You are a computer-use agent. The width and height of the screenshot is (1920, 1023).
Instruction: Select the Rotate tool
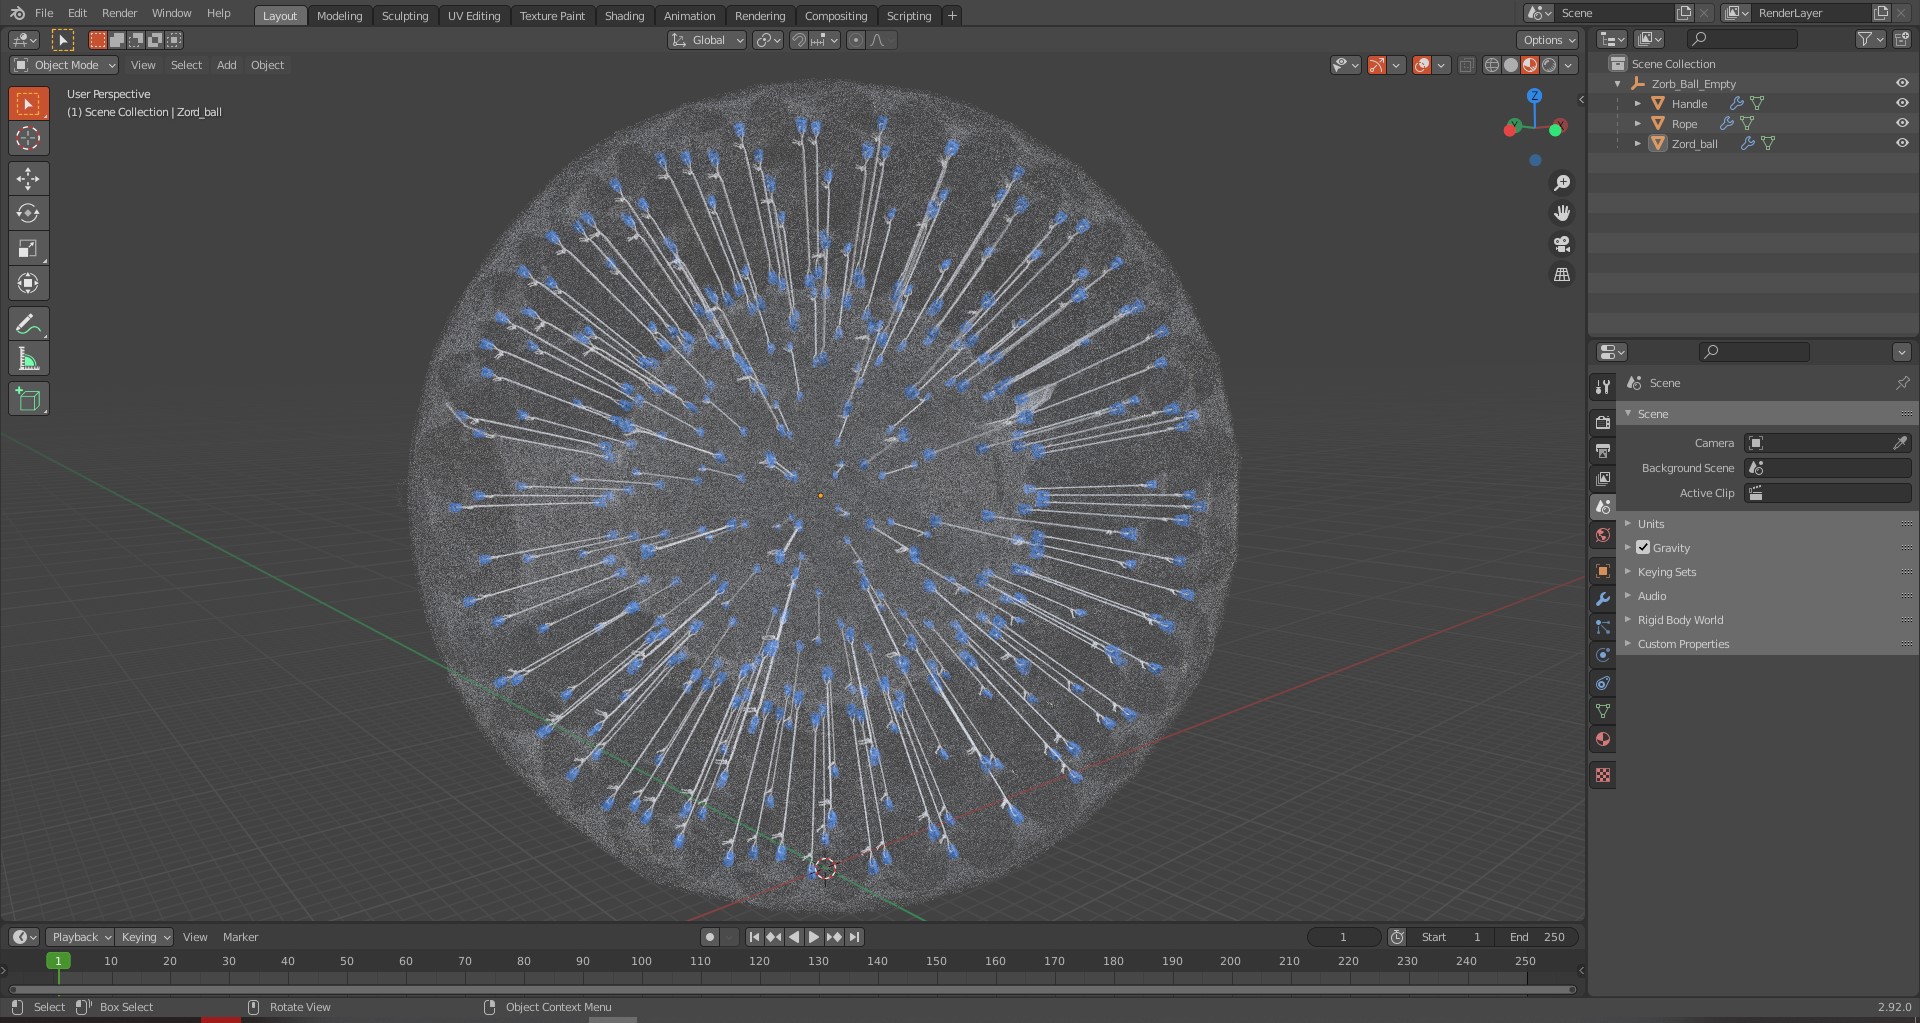pyautogui.click(x=28, y=214)
